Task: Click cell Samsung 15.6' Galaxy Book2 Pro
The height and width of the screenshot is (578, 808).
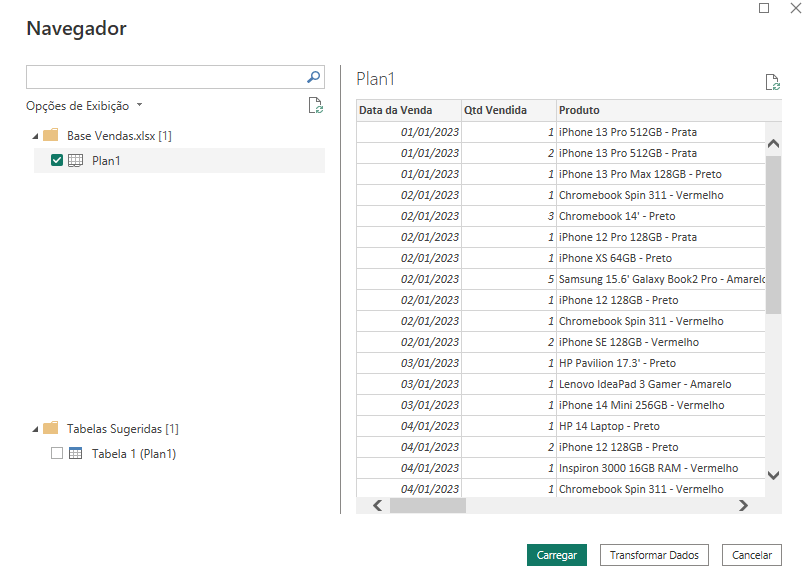Action: coord(662,279)
